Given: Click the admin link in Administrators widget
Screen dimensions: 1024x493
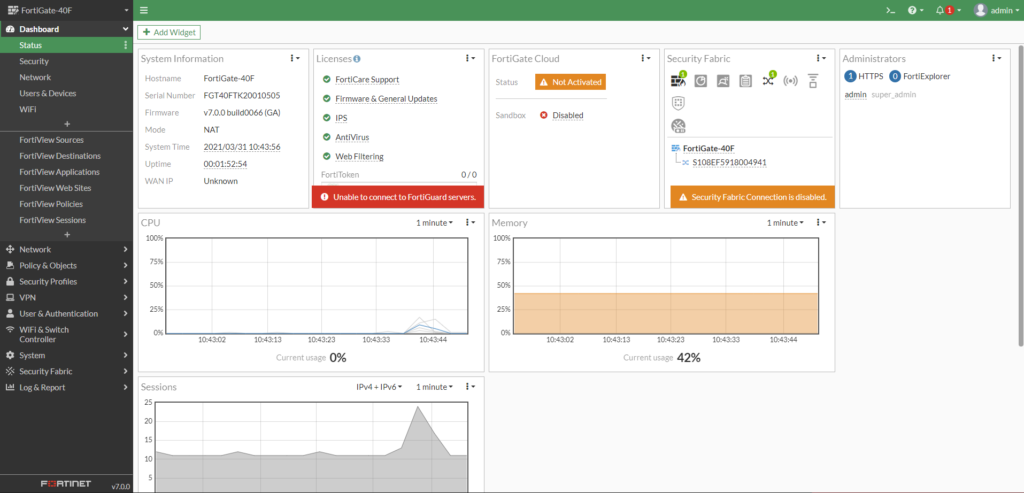Looking at the screenshot, I should (x=856, y=95).
